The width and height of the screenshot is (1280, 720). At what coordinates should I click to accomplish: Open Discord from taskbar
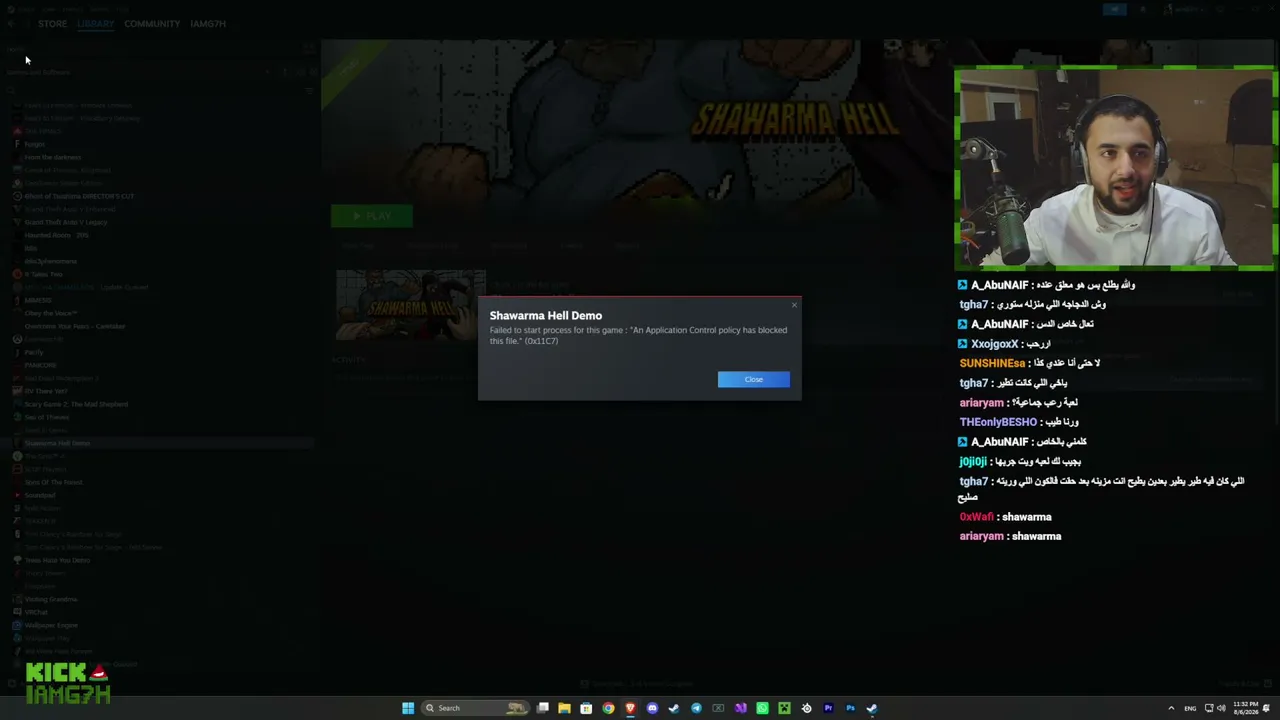click(652, 708)
